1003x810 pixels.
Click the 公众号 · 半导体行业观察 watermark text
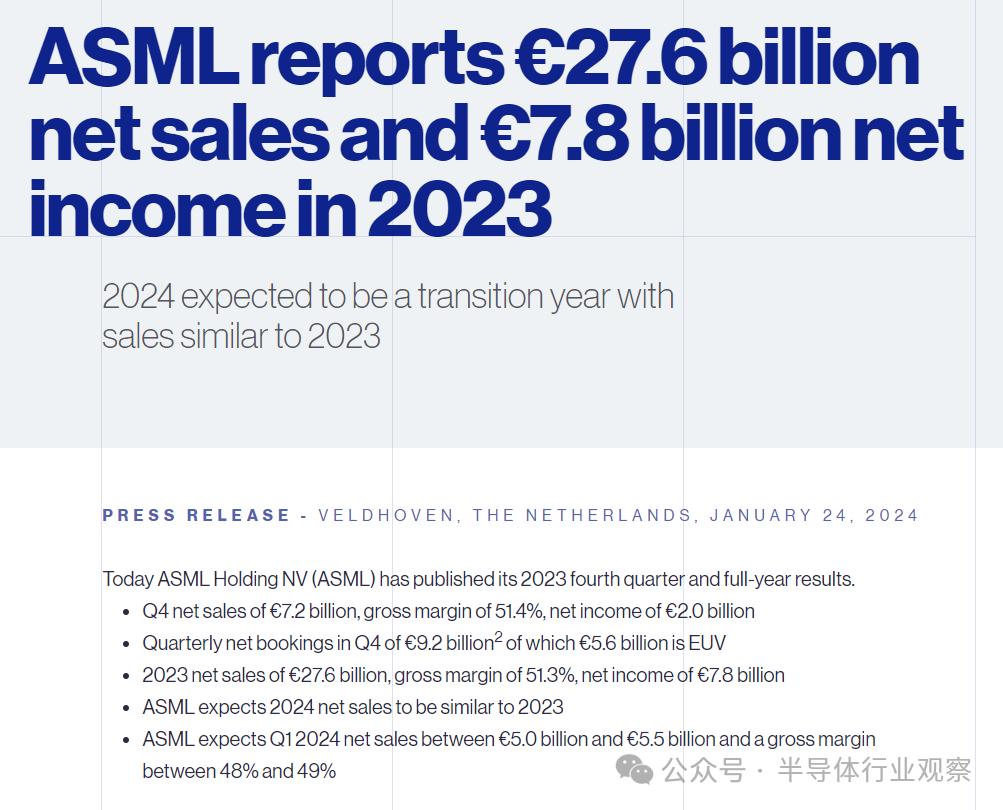tap(817, 769)
